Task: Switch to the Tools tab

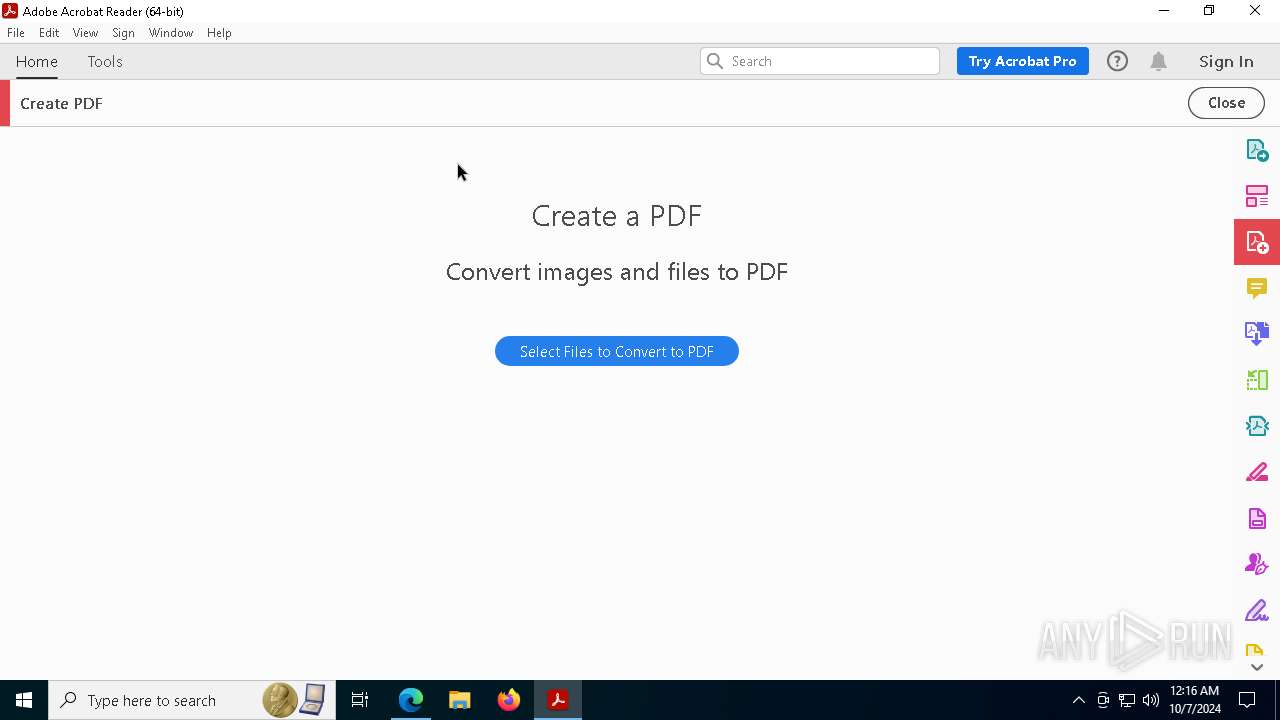Action: (105, 61)
